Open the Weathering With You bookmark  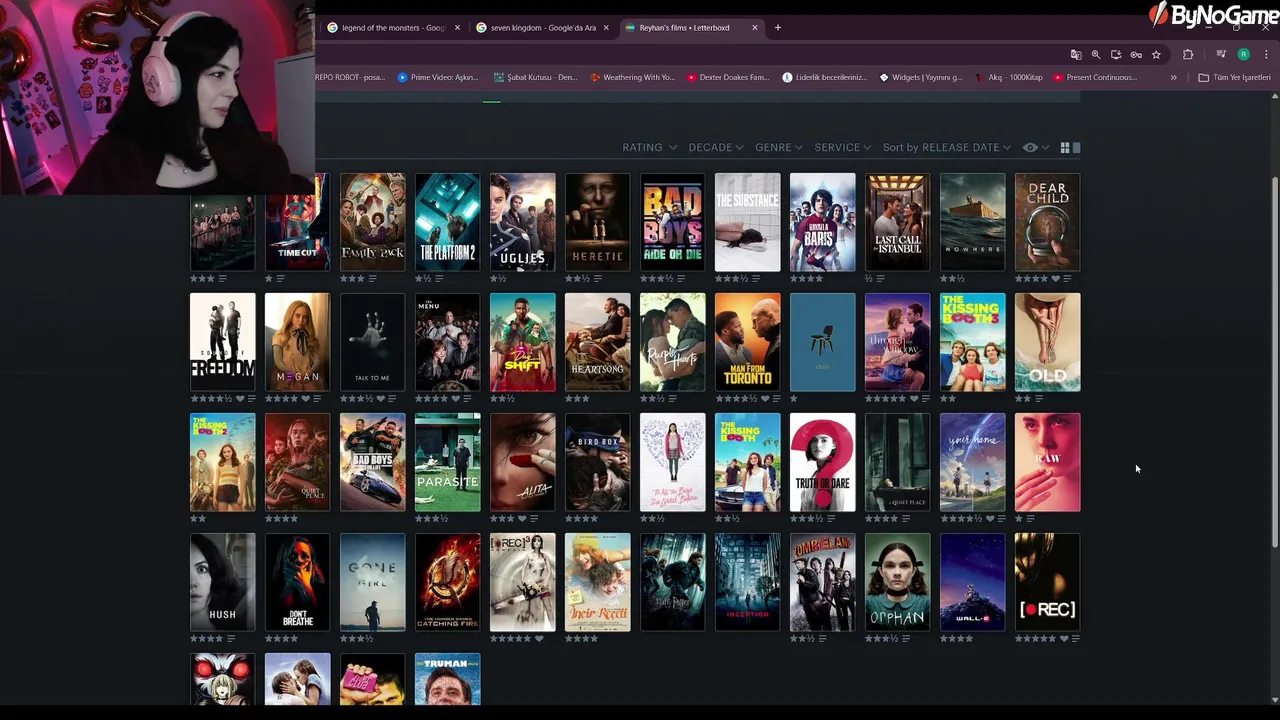click(632, 77)
